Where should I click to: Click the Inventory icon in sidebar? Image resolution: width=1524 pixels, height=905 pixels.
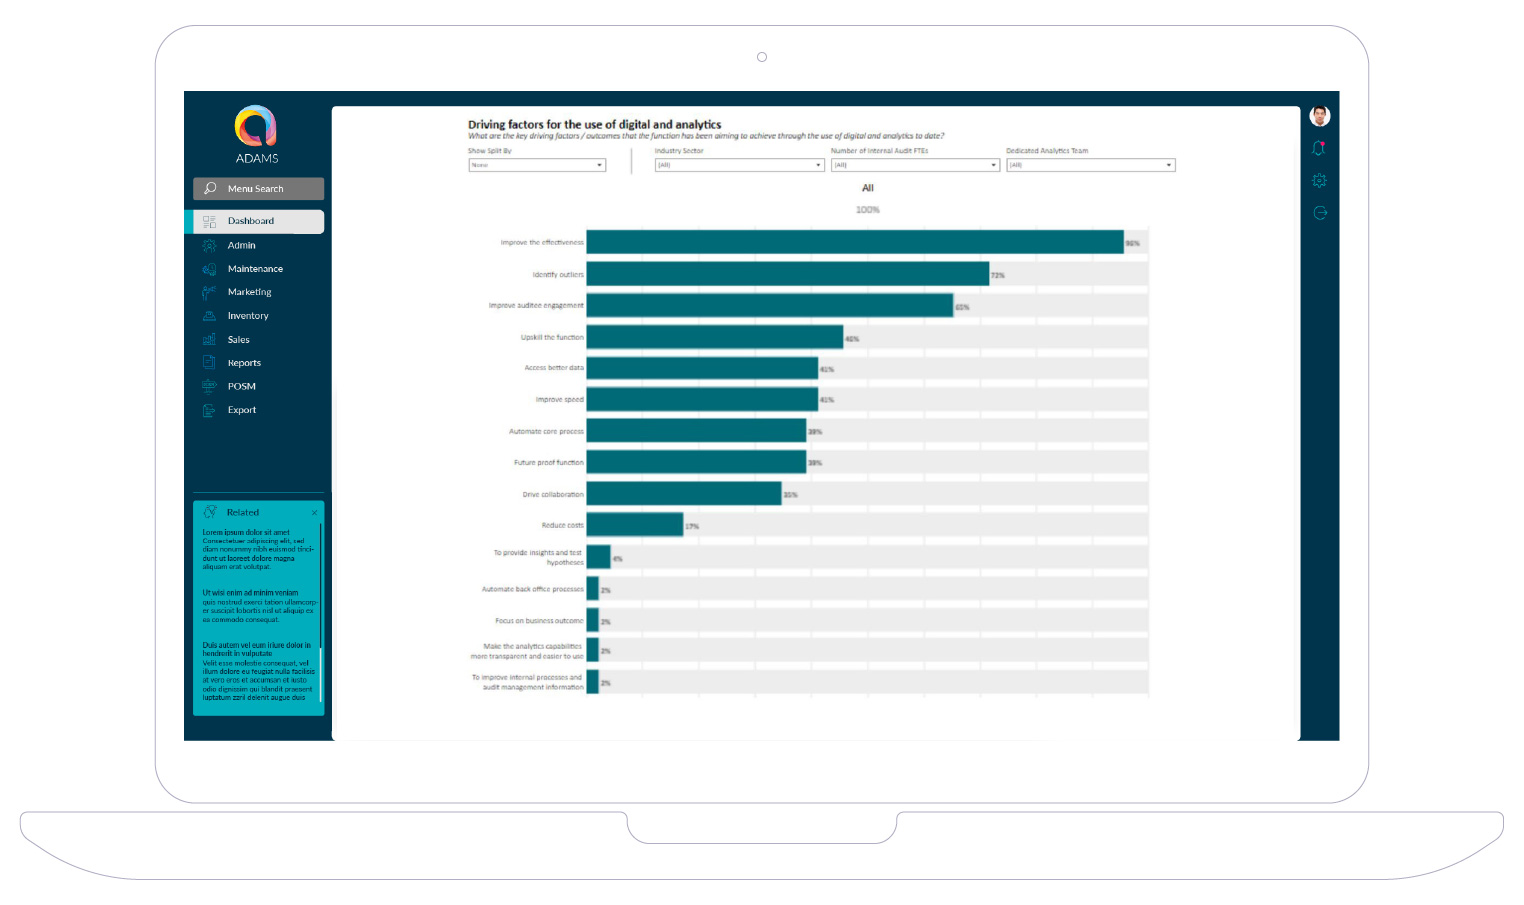(209, 316)
